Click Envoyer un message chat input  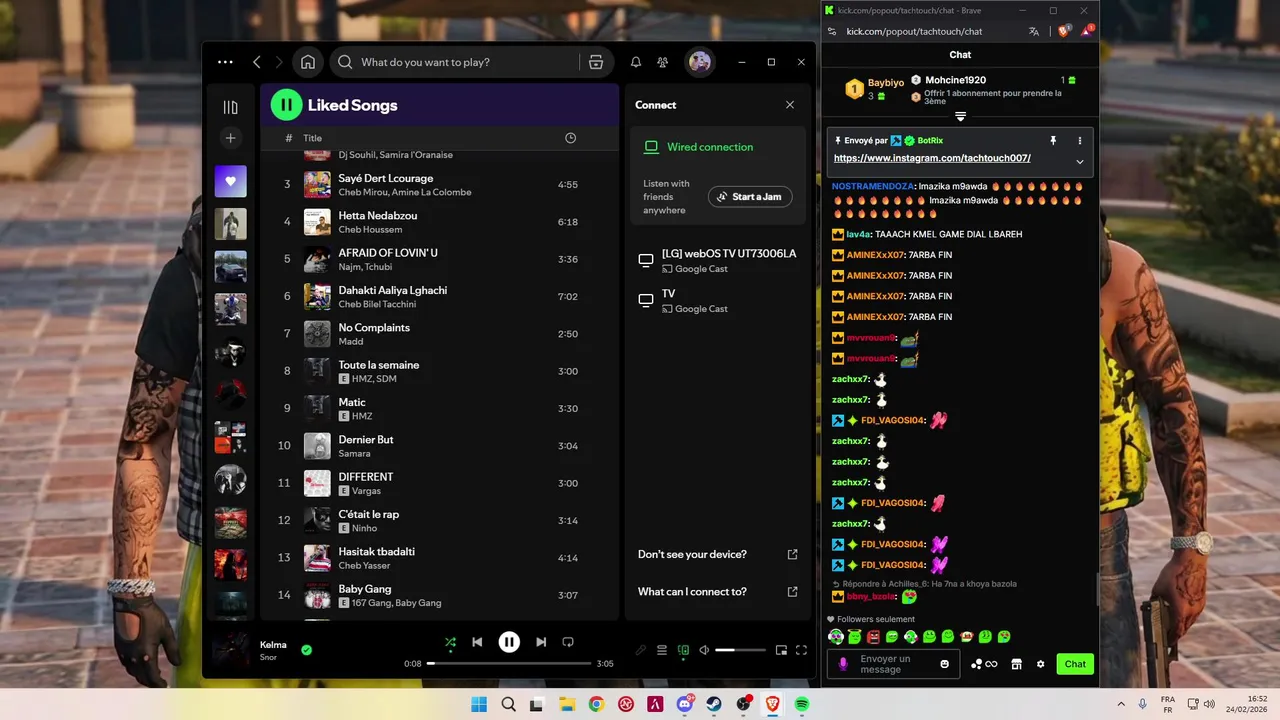point(893,664)
